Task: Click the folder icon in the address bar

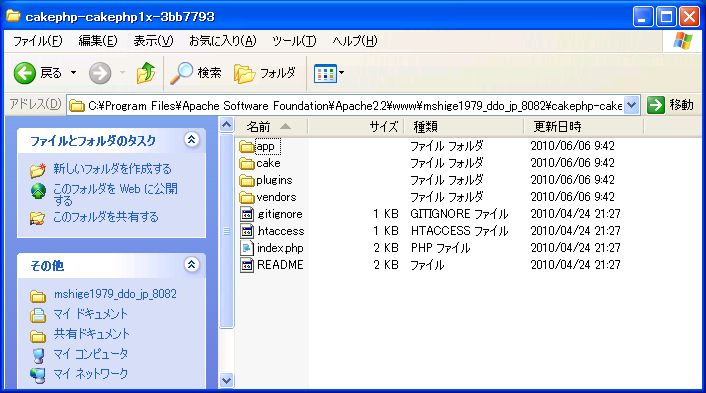Action: [77, 106]
